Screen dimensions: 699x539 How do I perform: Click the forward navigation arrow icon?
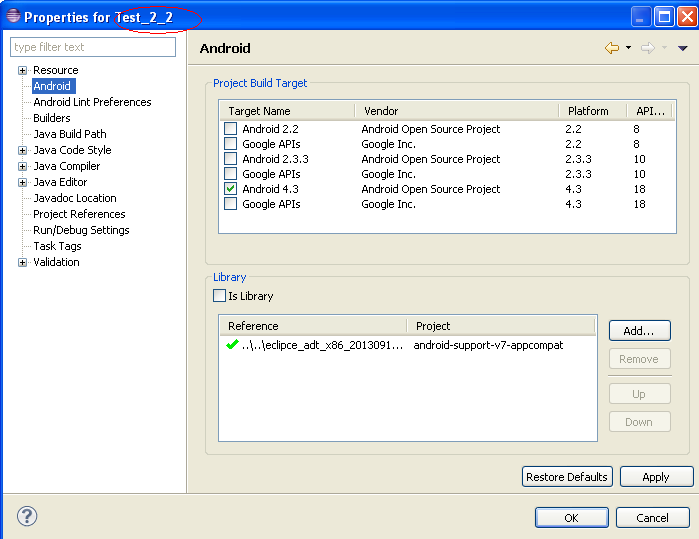648,48
